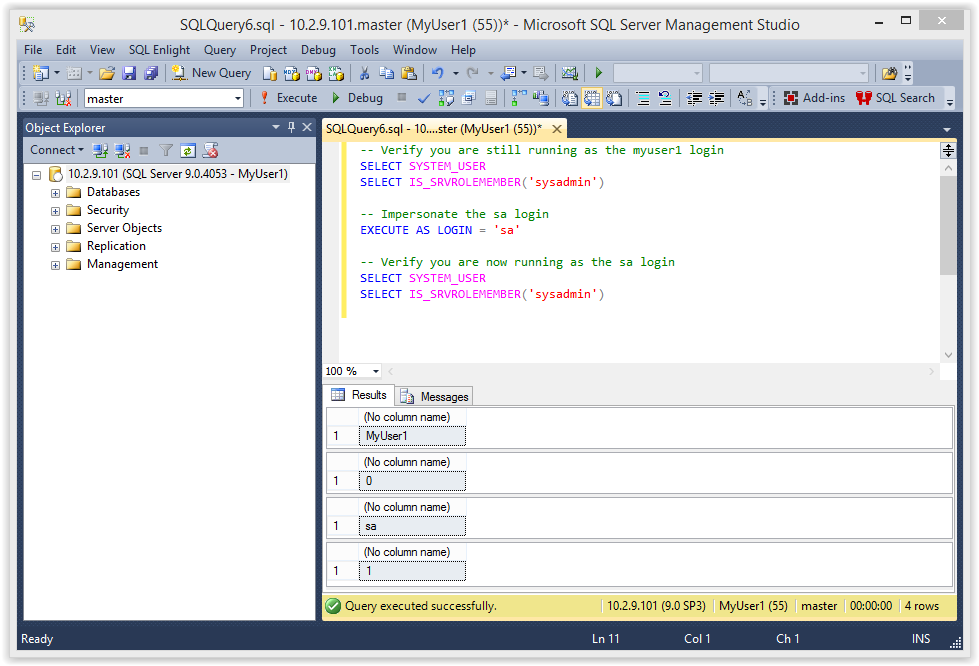Select the sa result cell

point(412,526)
